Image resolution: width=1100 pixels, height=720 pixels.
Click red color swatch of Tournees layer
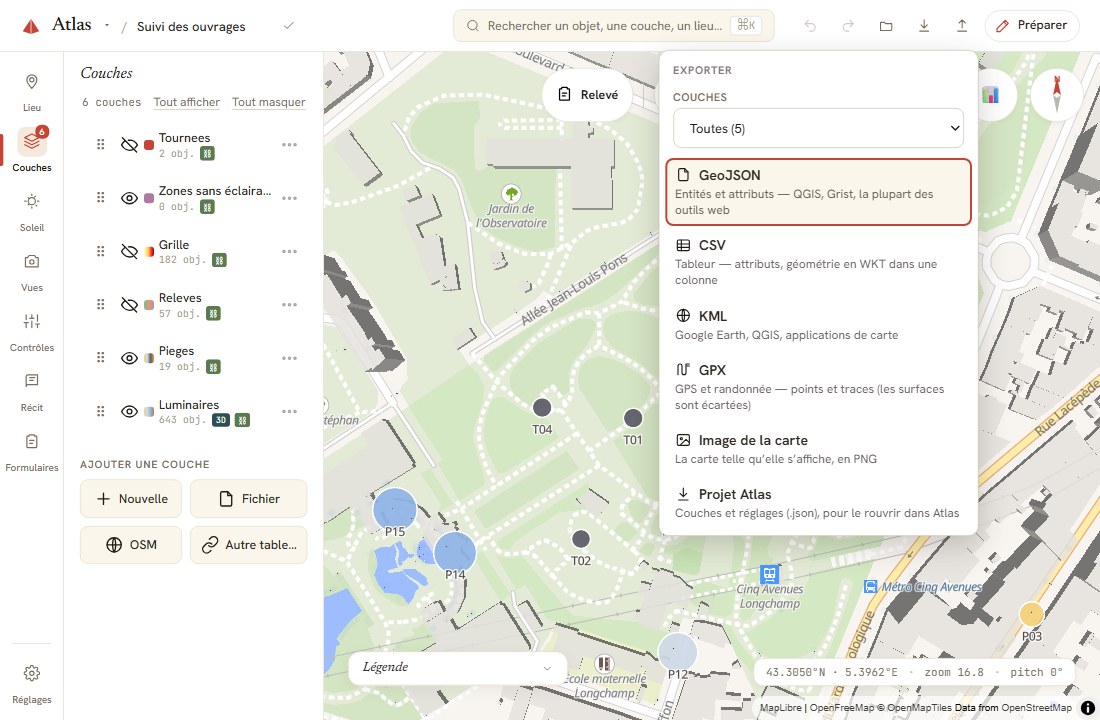[x=149, y=145]
